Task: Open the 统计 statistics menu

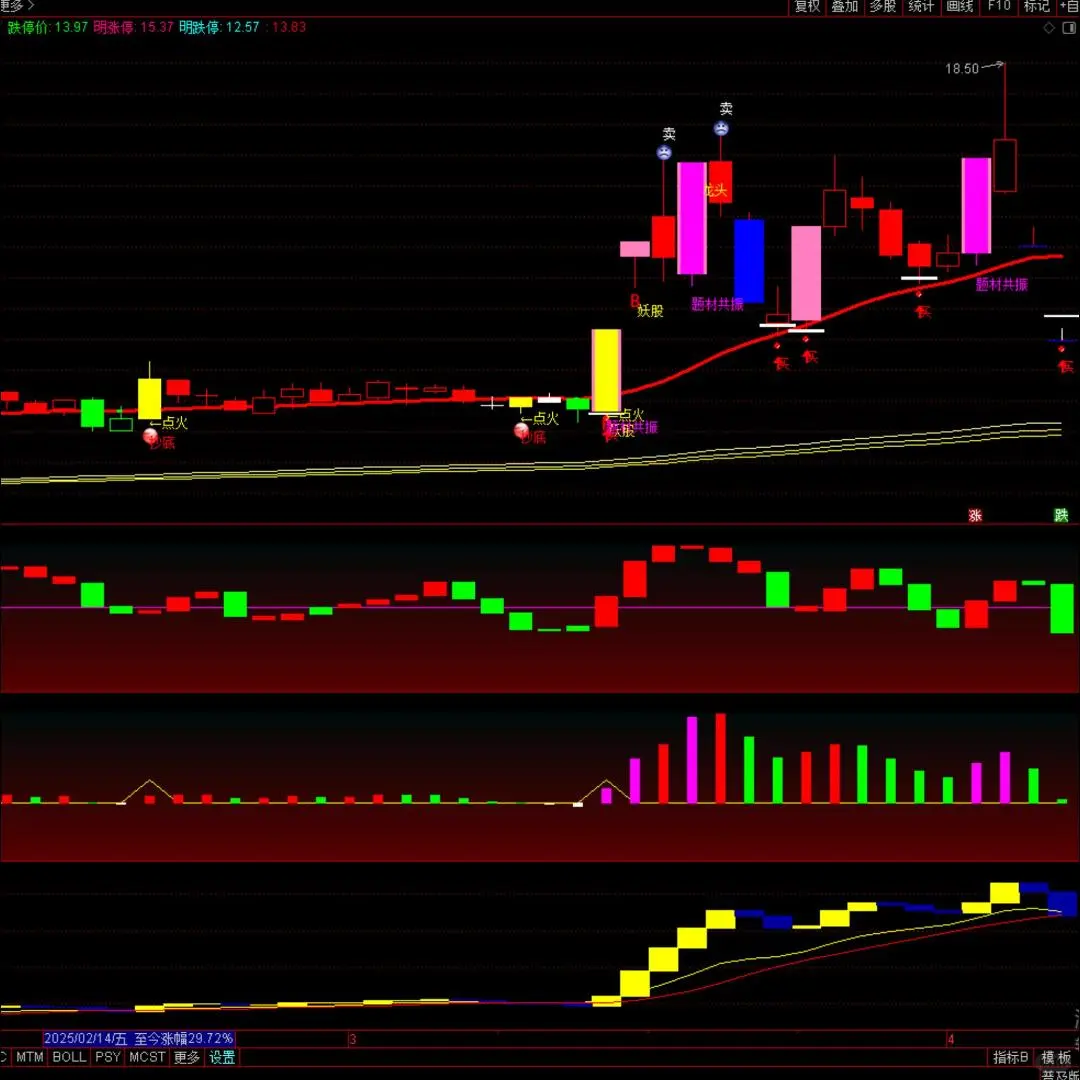Action: click(x=921, y=7)
